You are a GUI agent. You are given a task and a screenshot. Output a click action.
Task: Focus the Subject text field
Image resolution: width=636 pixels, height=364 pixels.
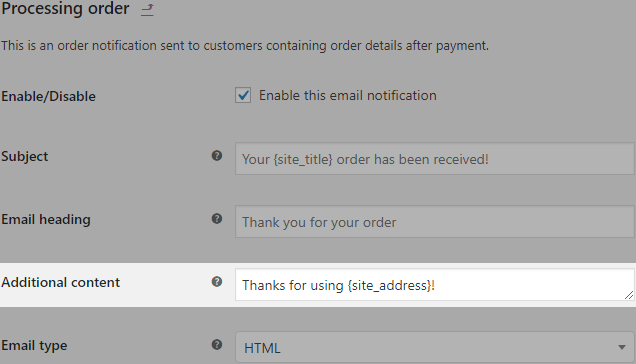(x=435, y=159)
